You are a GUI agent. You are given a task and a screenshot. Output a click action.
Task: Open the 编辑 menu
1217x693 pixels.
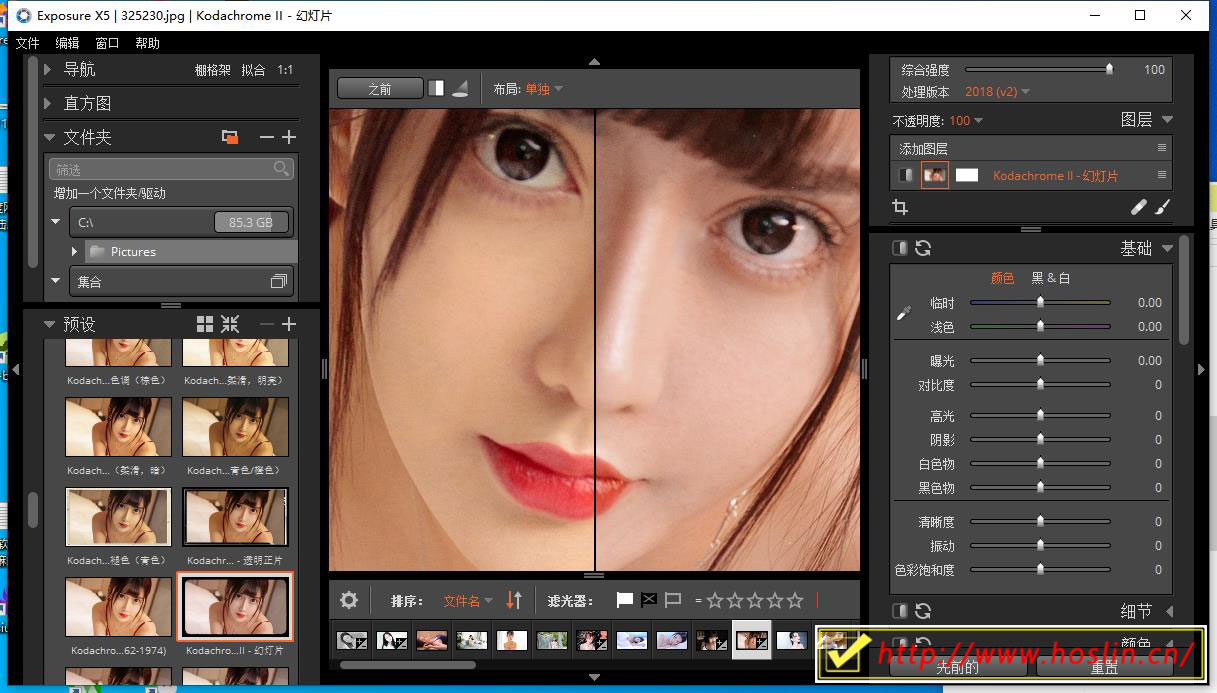pos(67,43)
